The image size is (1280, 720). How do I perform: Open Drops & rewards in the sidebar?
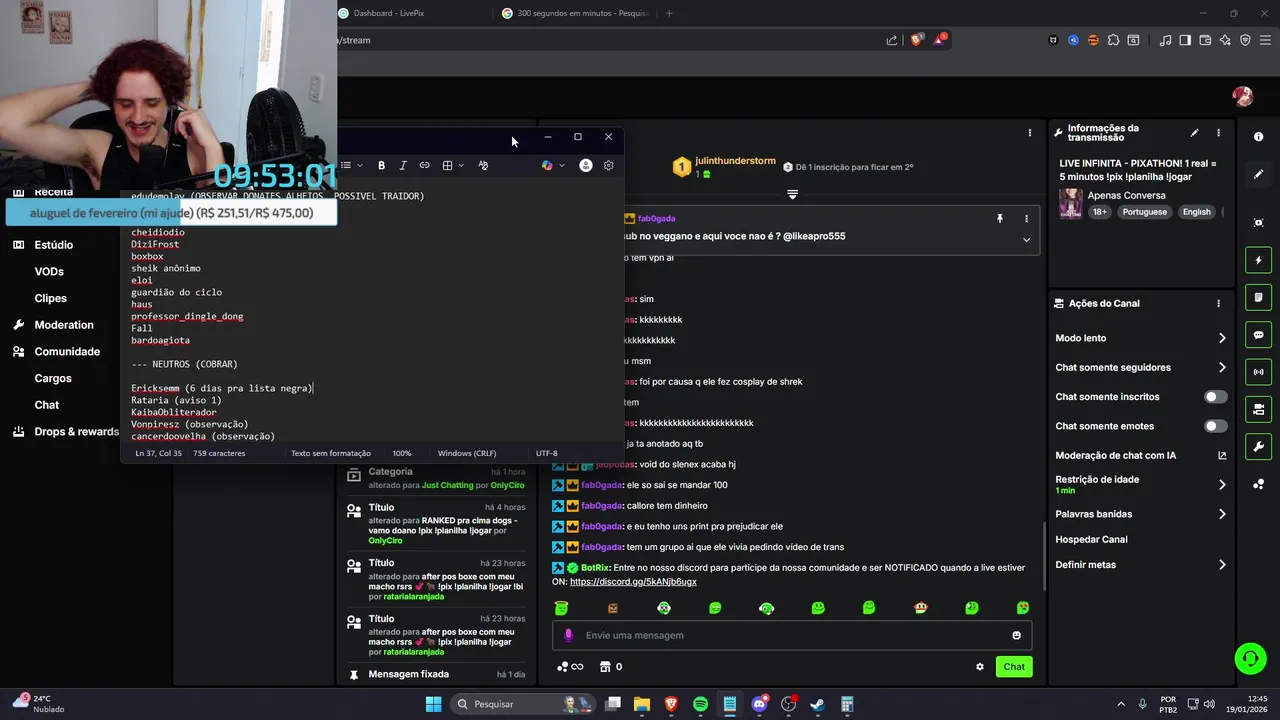76,432
